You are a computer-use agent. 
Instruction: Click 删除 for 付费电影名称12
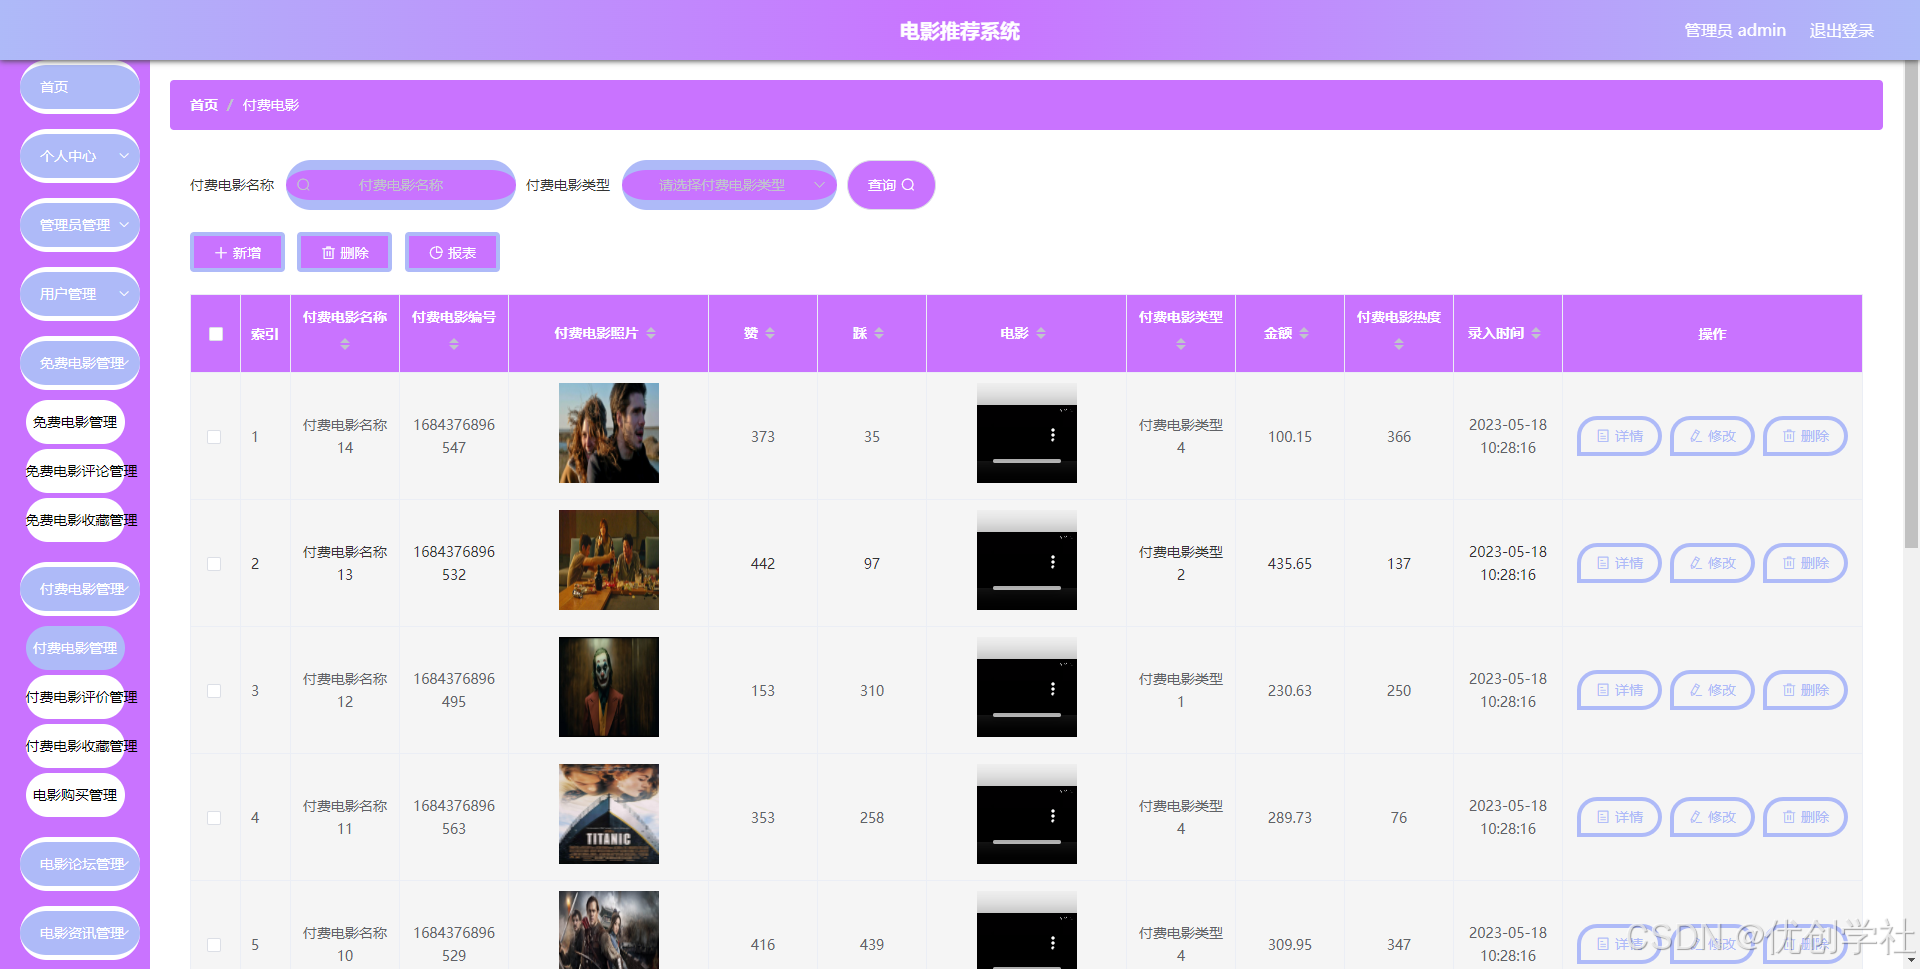click(1805, 690)
